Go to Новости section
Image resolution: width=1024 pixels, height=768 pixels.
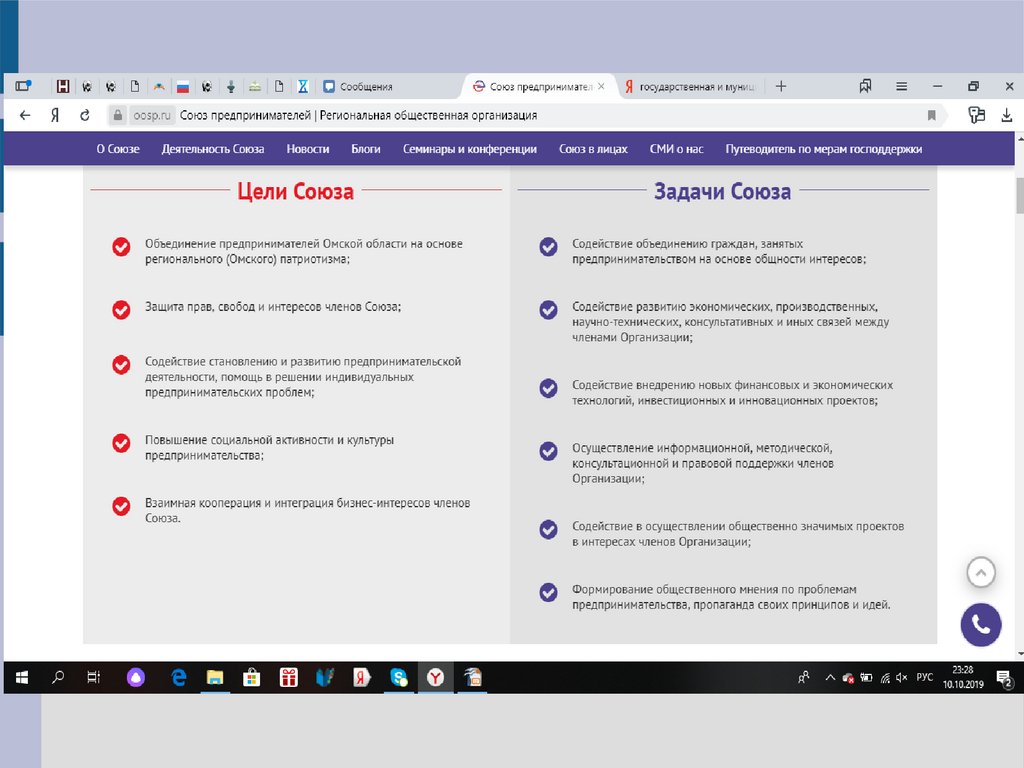click(x=307, y=149)
